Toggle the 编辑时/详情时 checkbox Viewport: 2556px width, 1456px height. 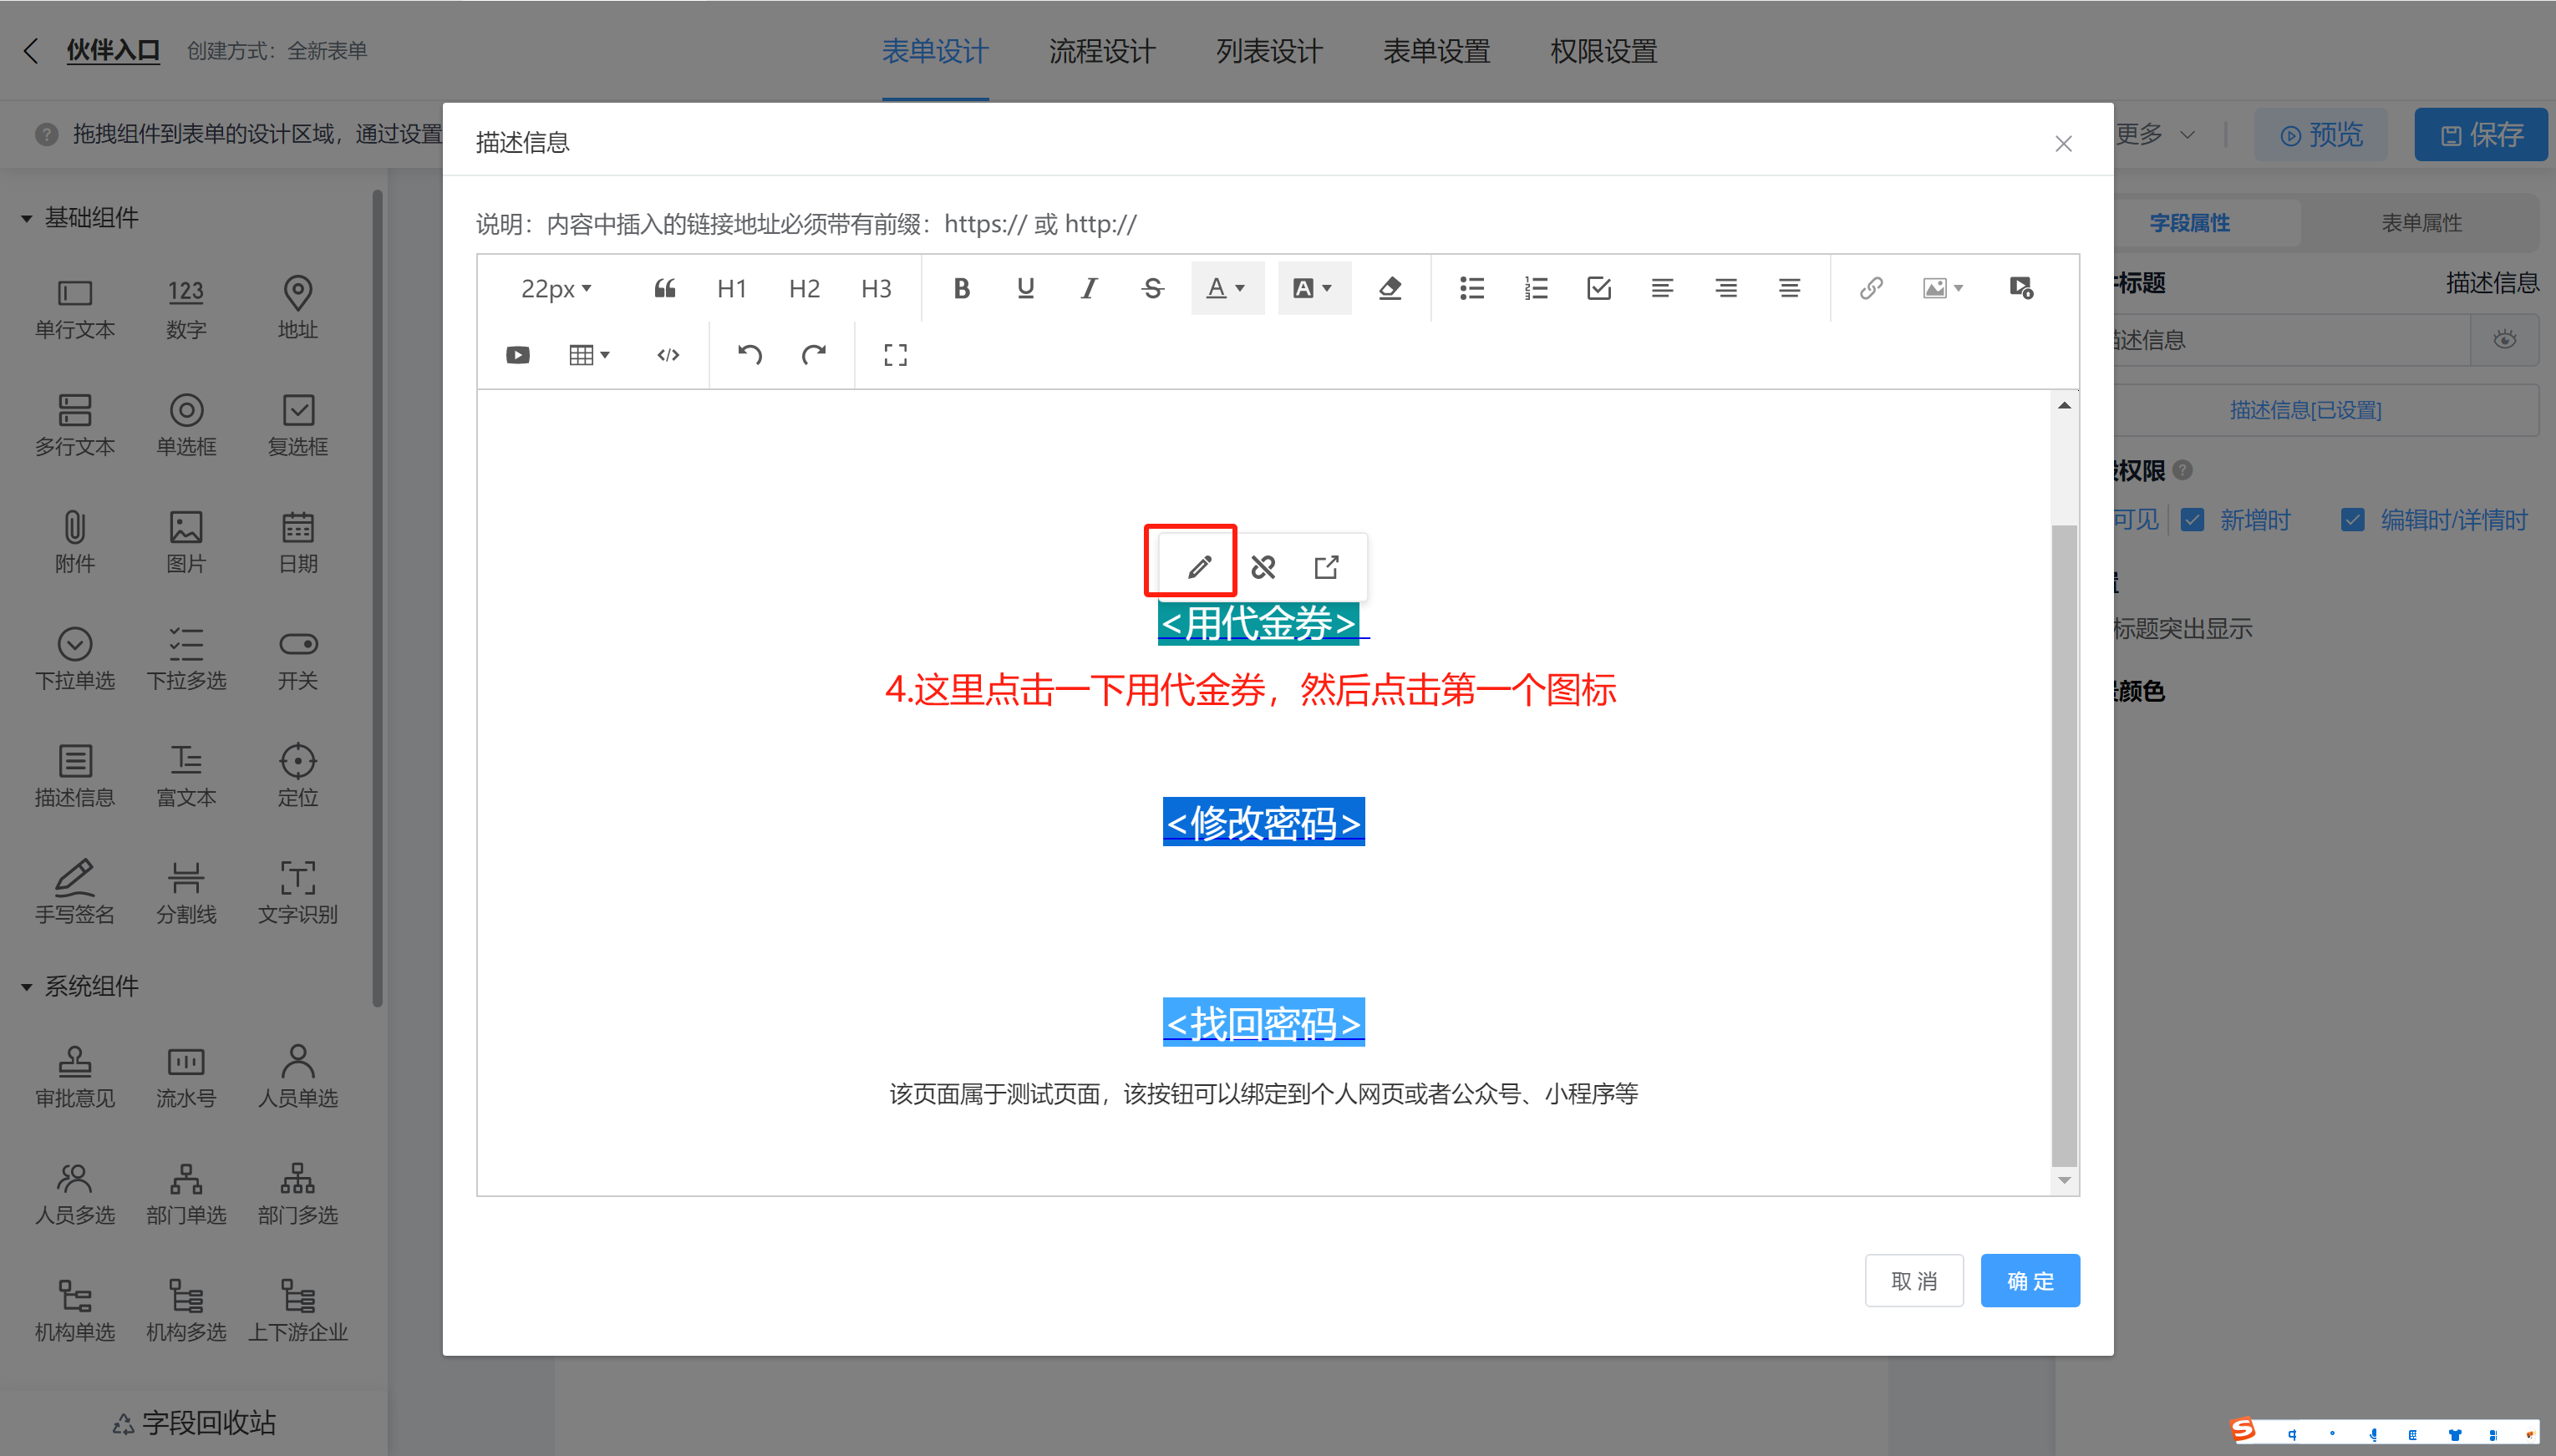pos(2352,519)
